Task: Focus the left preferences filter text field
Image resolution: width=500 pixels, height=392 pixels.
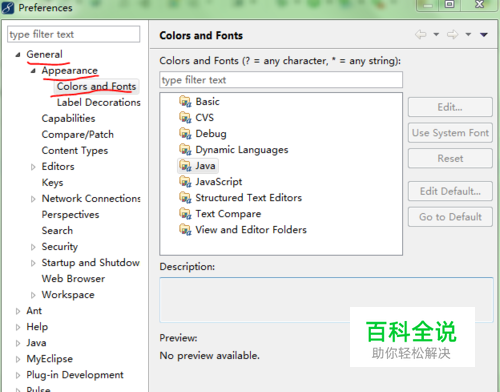Action: (74, 34)
